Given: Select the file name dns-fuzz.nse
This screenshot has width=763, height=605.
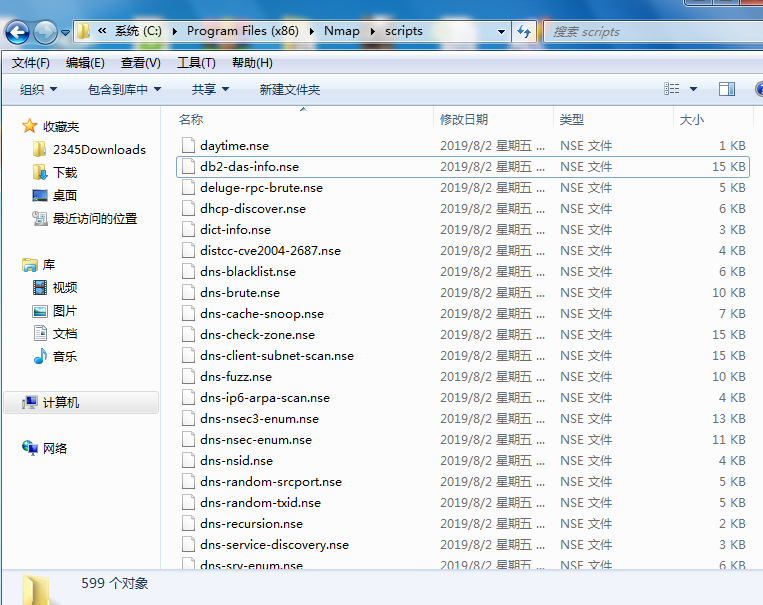Looking at the screenshot, I should coord(236,376).
